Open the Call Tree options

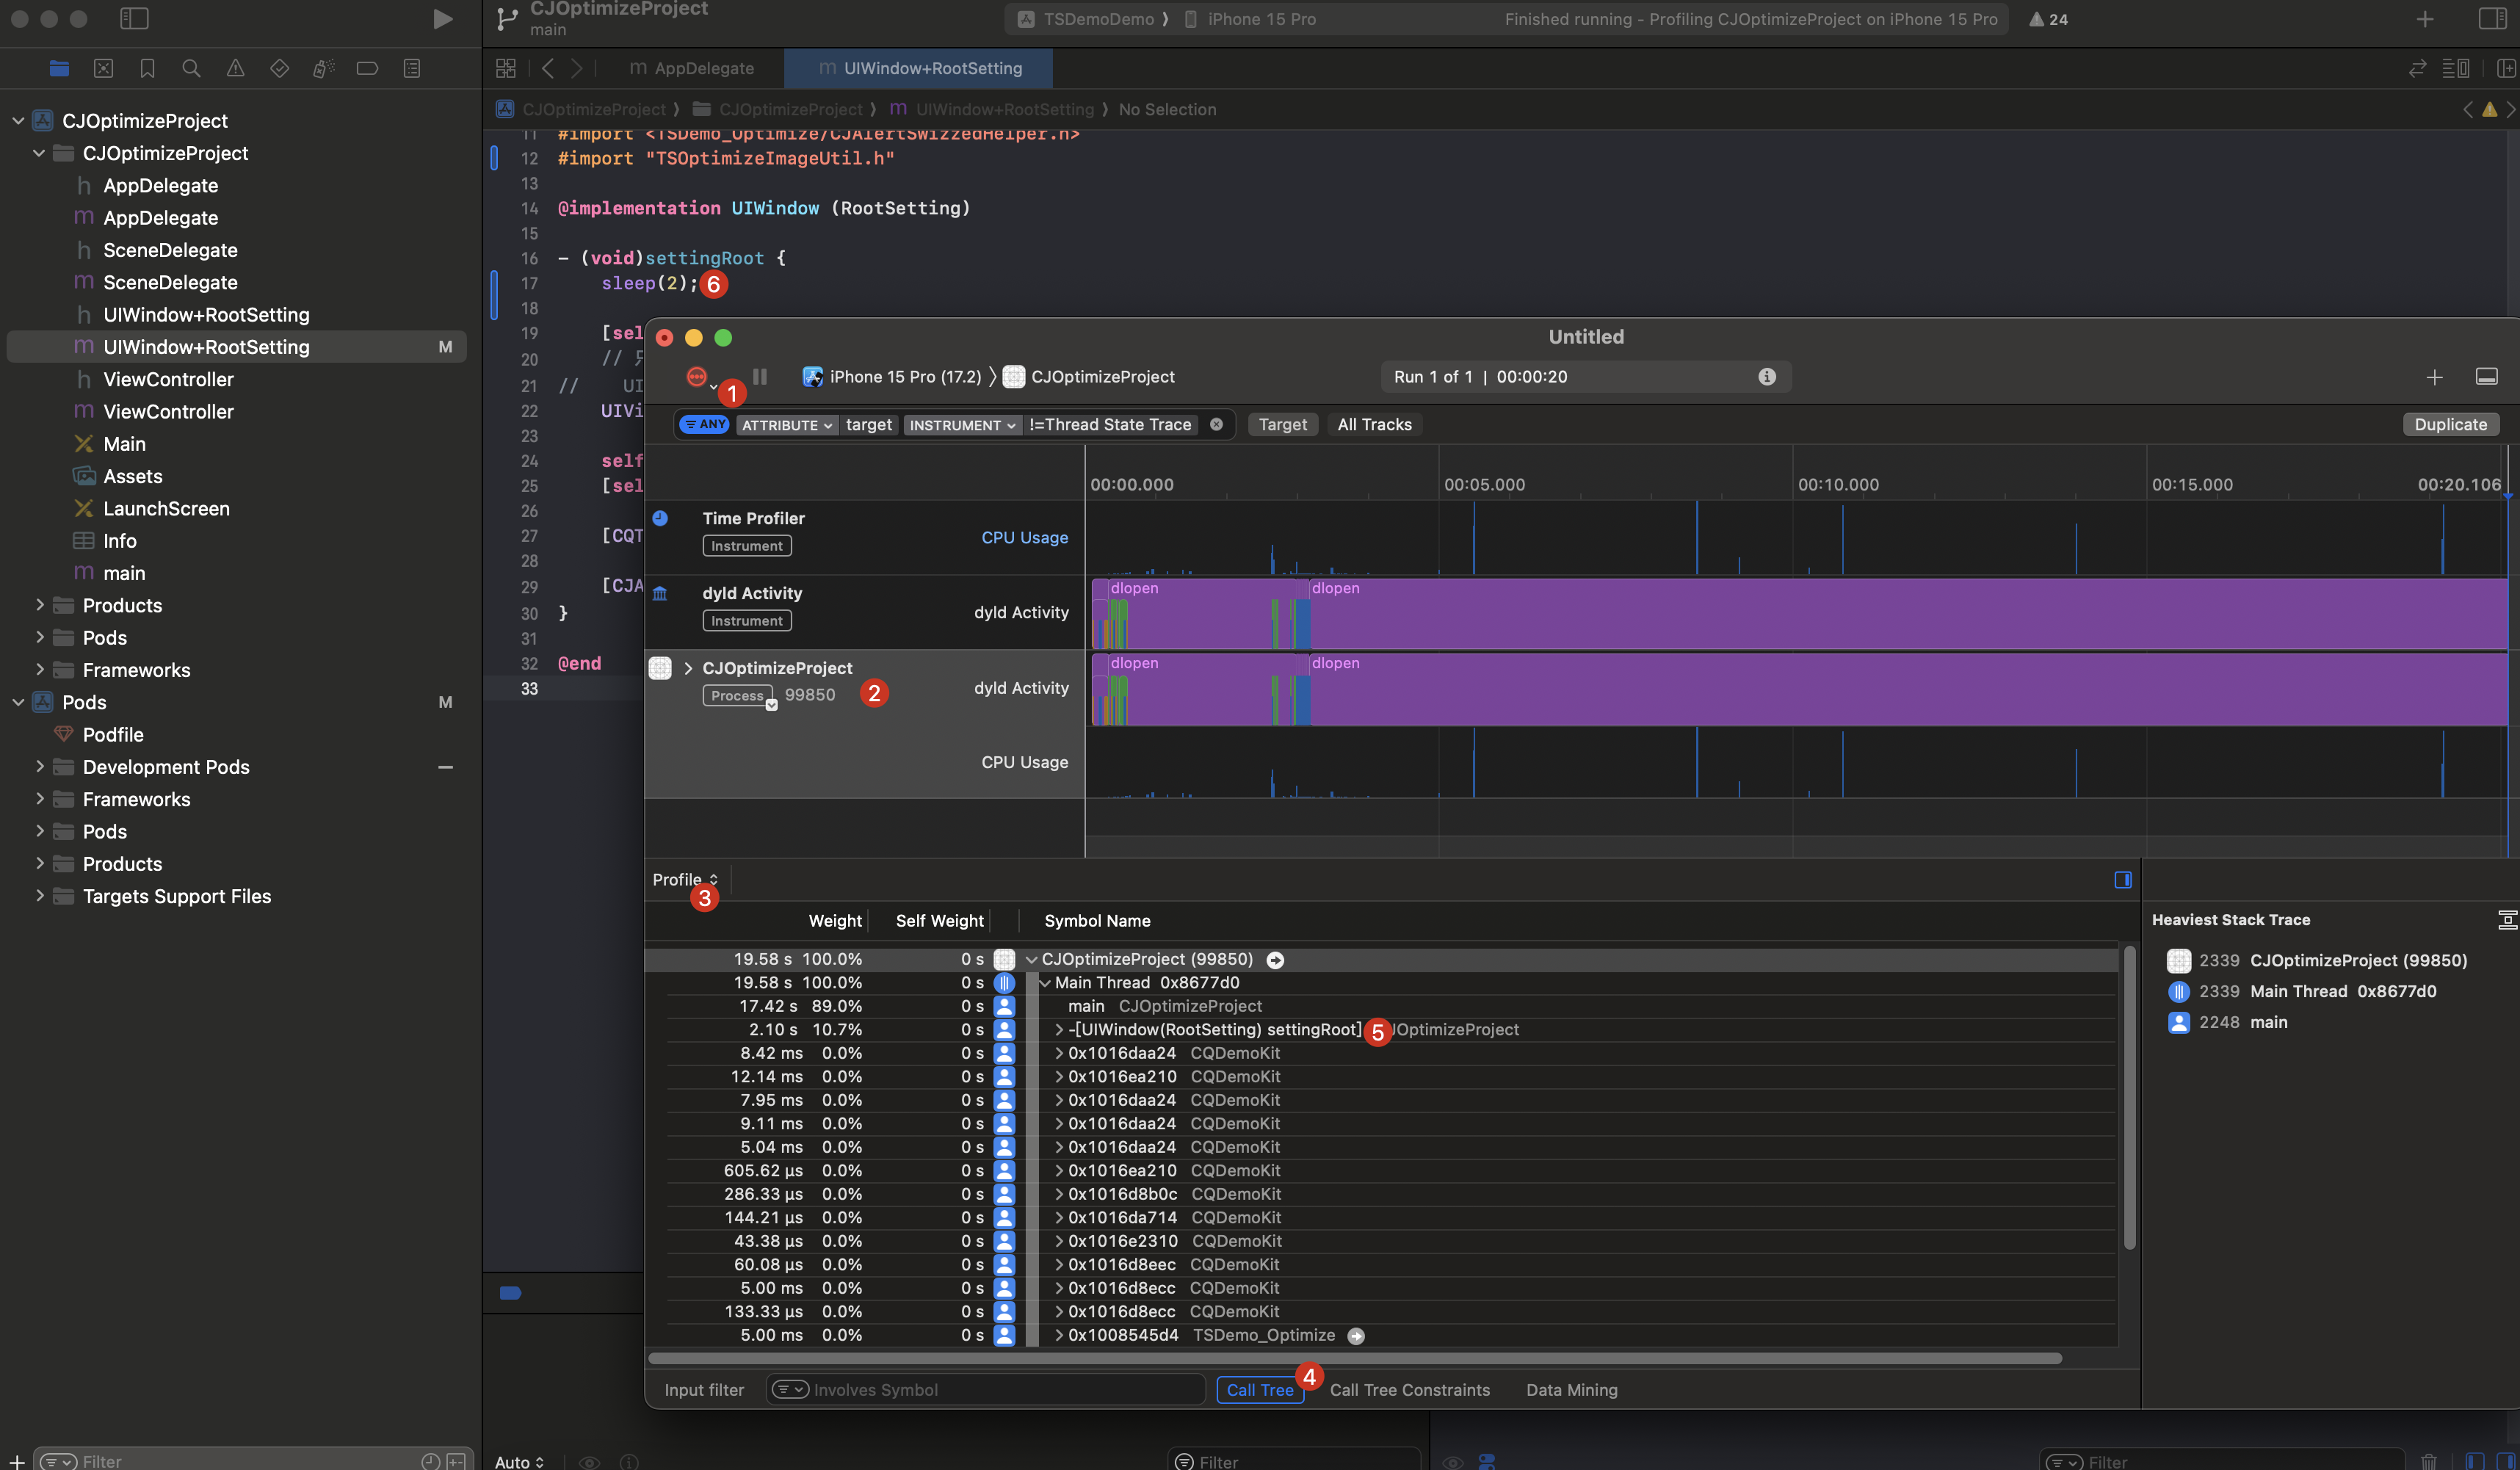1260,1389
